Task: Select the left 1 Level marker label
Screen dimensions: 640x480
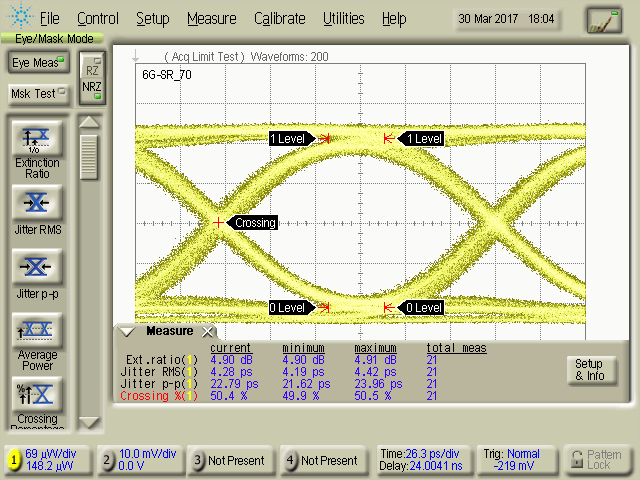Action: [x=291, y=139]
